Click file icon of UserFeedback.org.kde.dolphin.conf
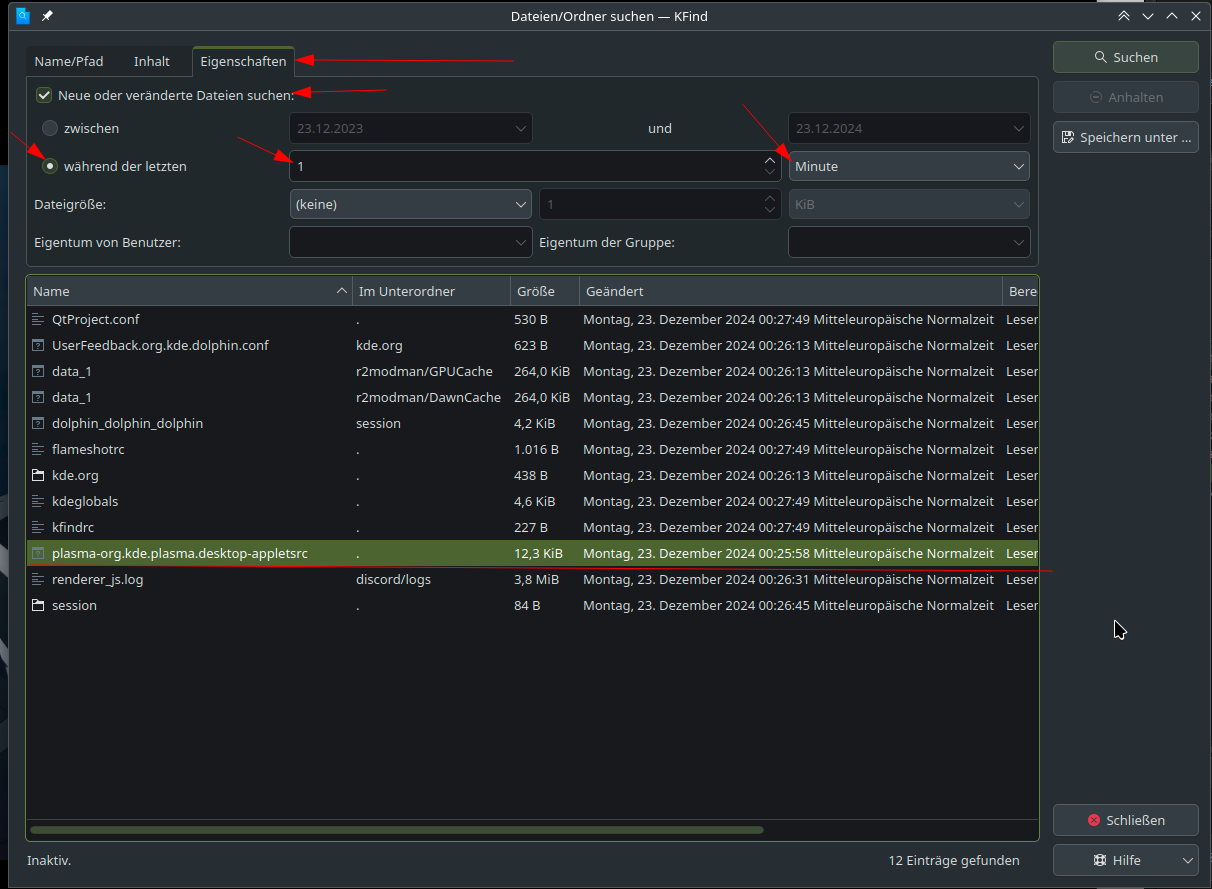This screenshot has height=889, width=1212. 38,345
